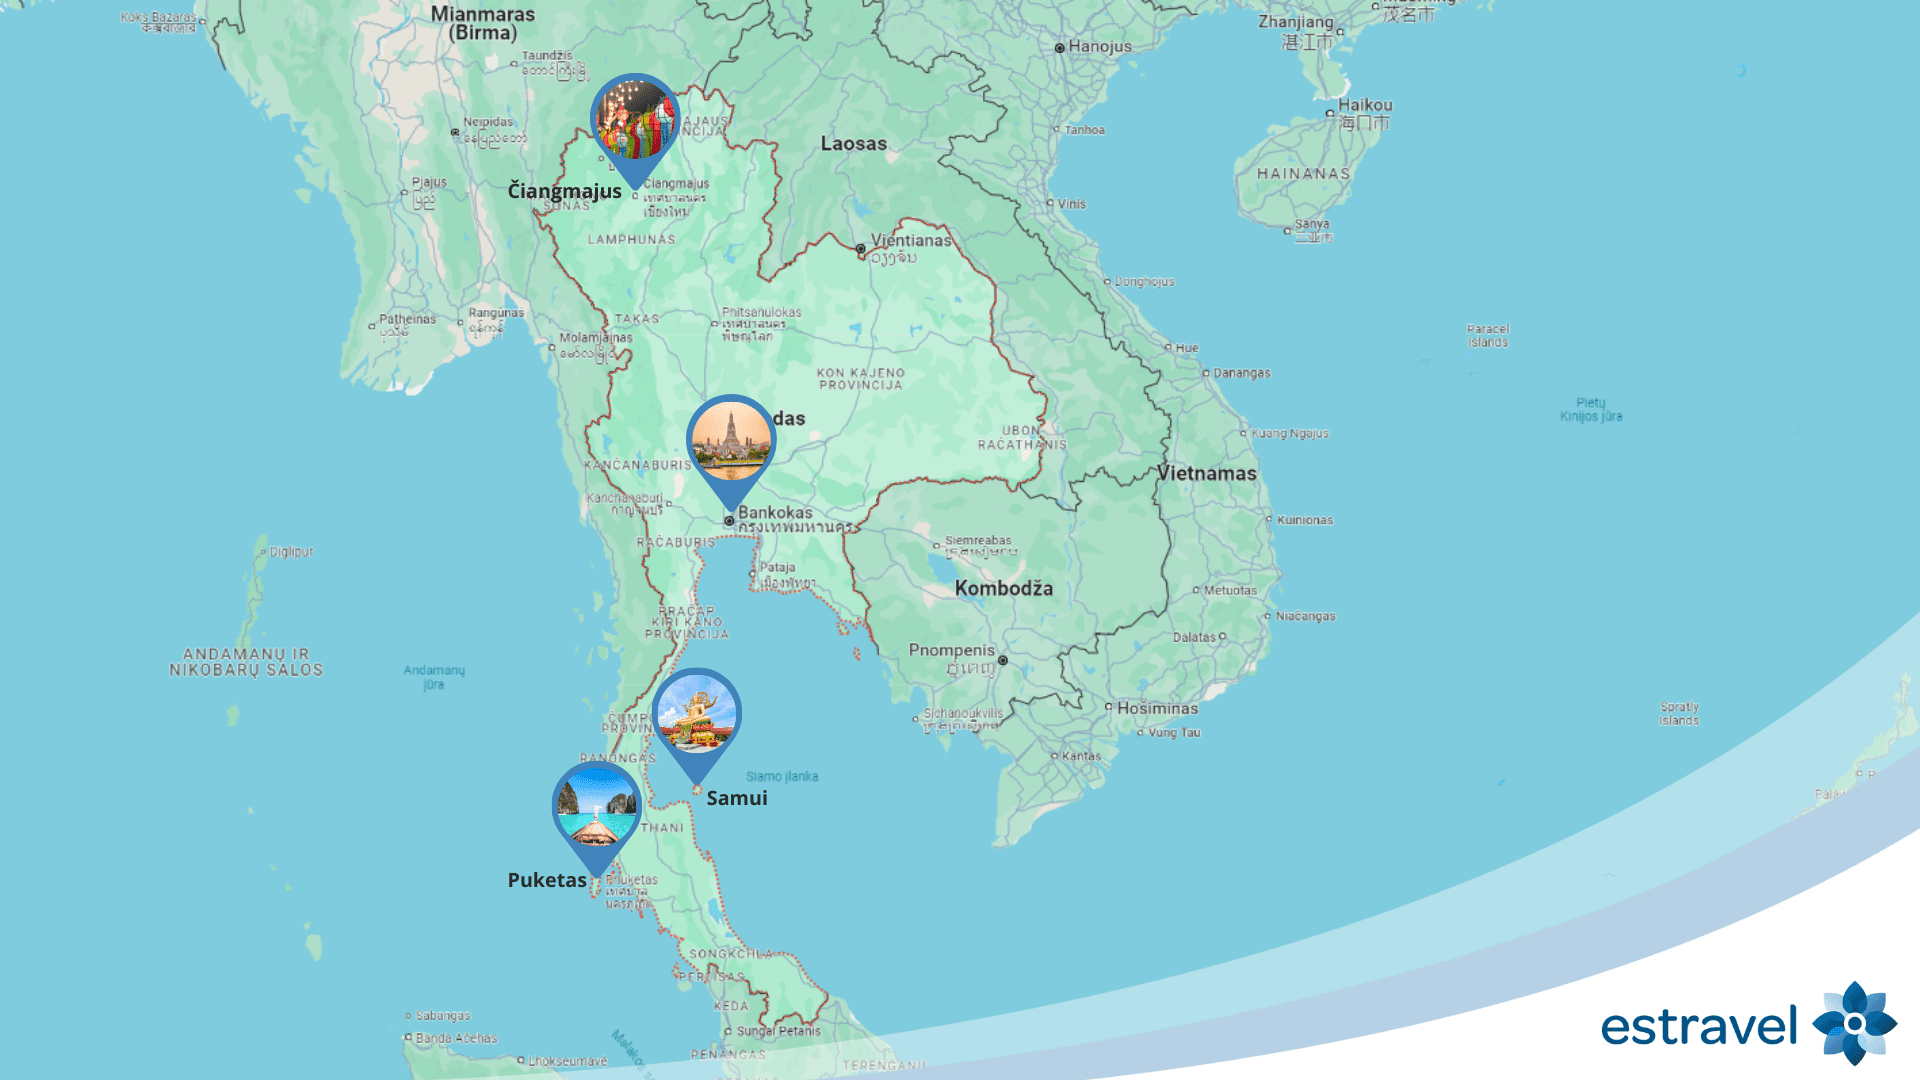Click the Vientianas capital dot marker

(x=860, y=249)
